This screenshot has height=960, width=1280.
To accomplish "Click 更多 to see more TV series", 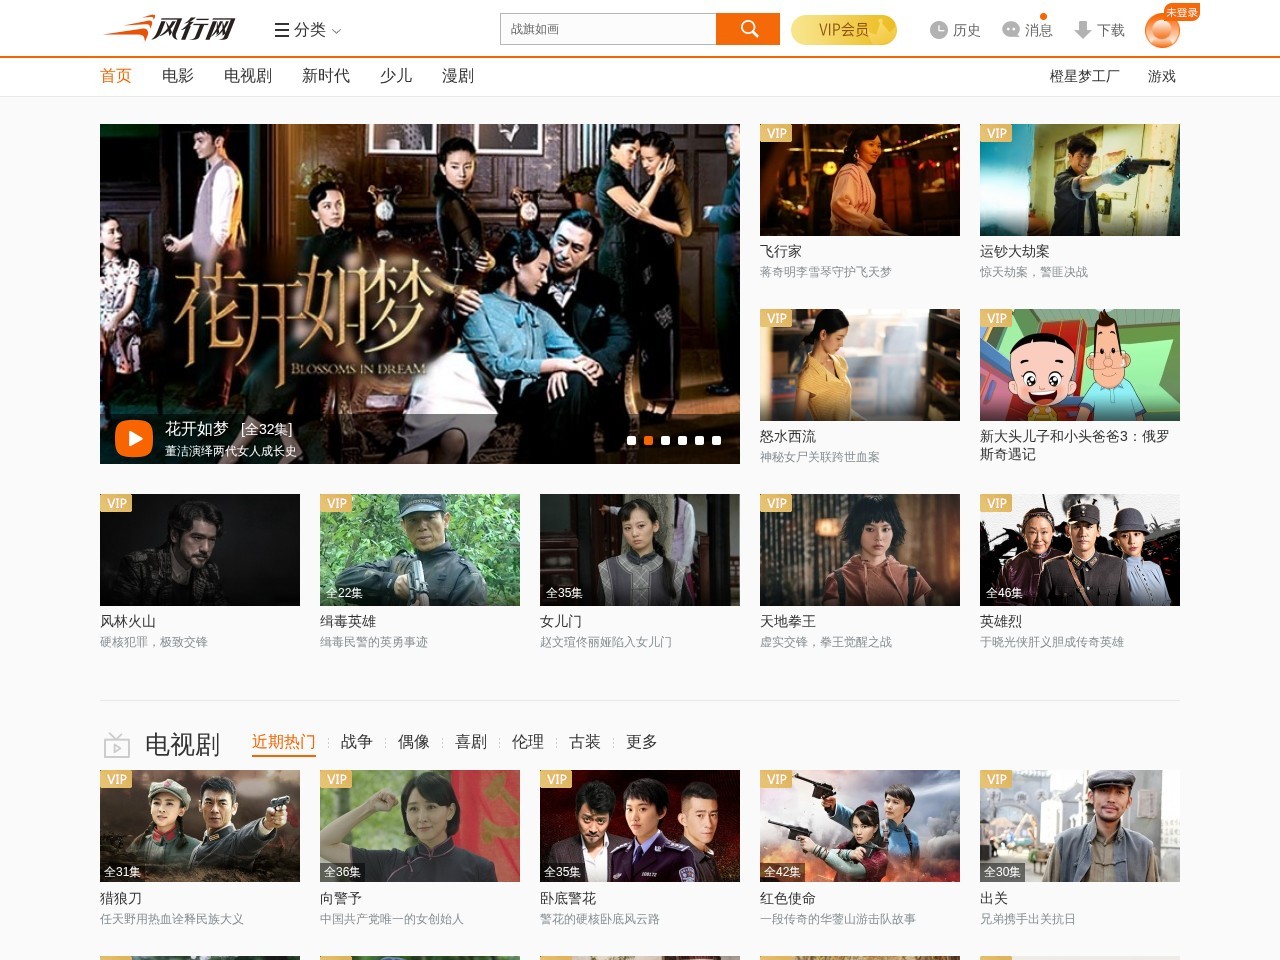I will (642, 742).
